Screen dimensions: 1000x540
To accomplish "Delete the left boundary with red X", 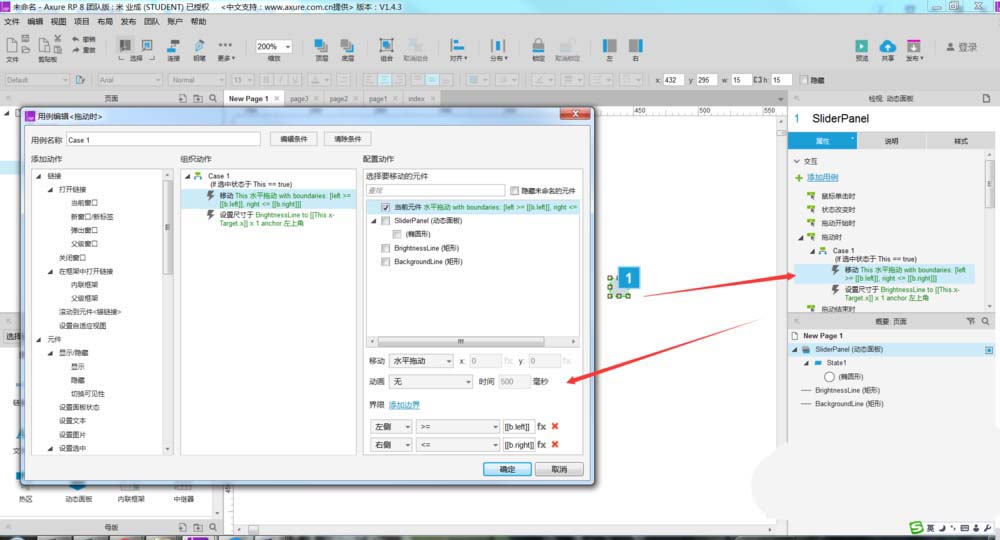I will [x=555, y=427].
